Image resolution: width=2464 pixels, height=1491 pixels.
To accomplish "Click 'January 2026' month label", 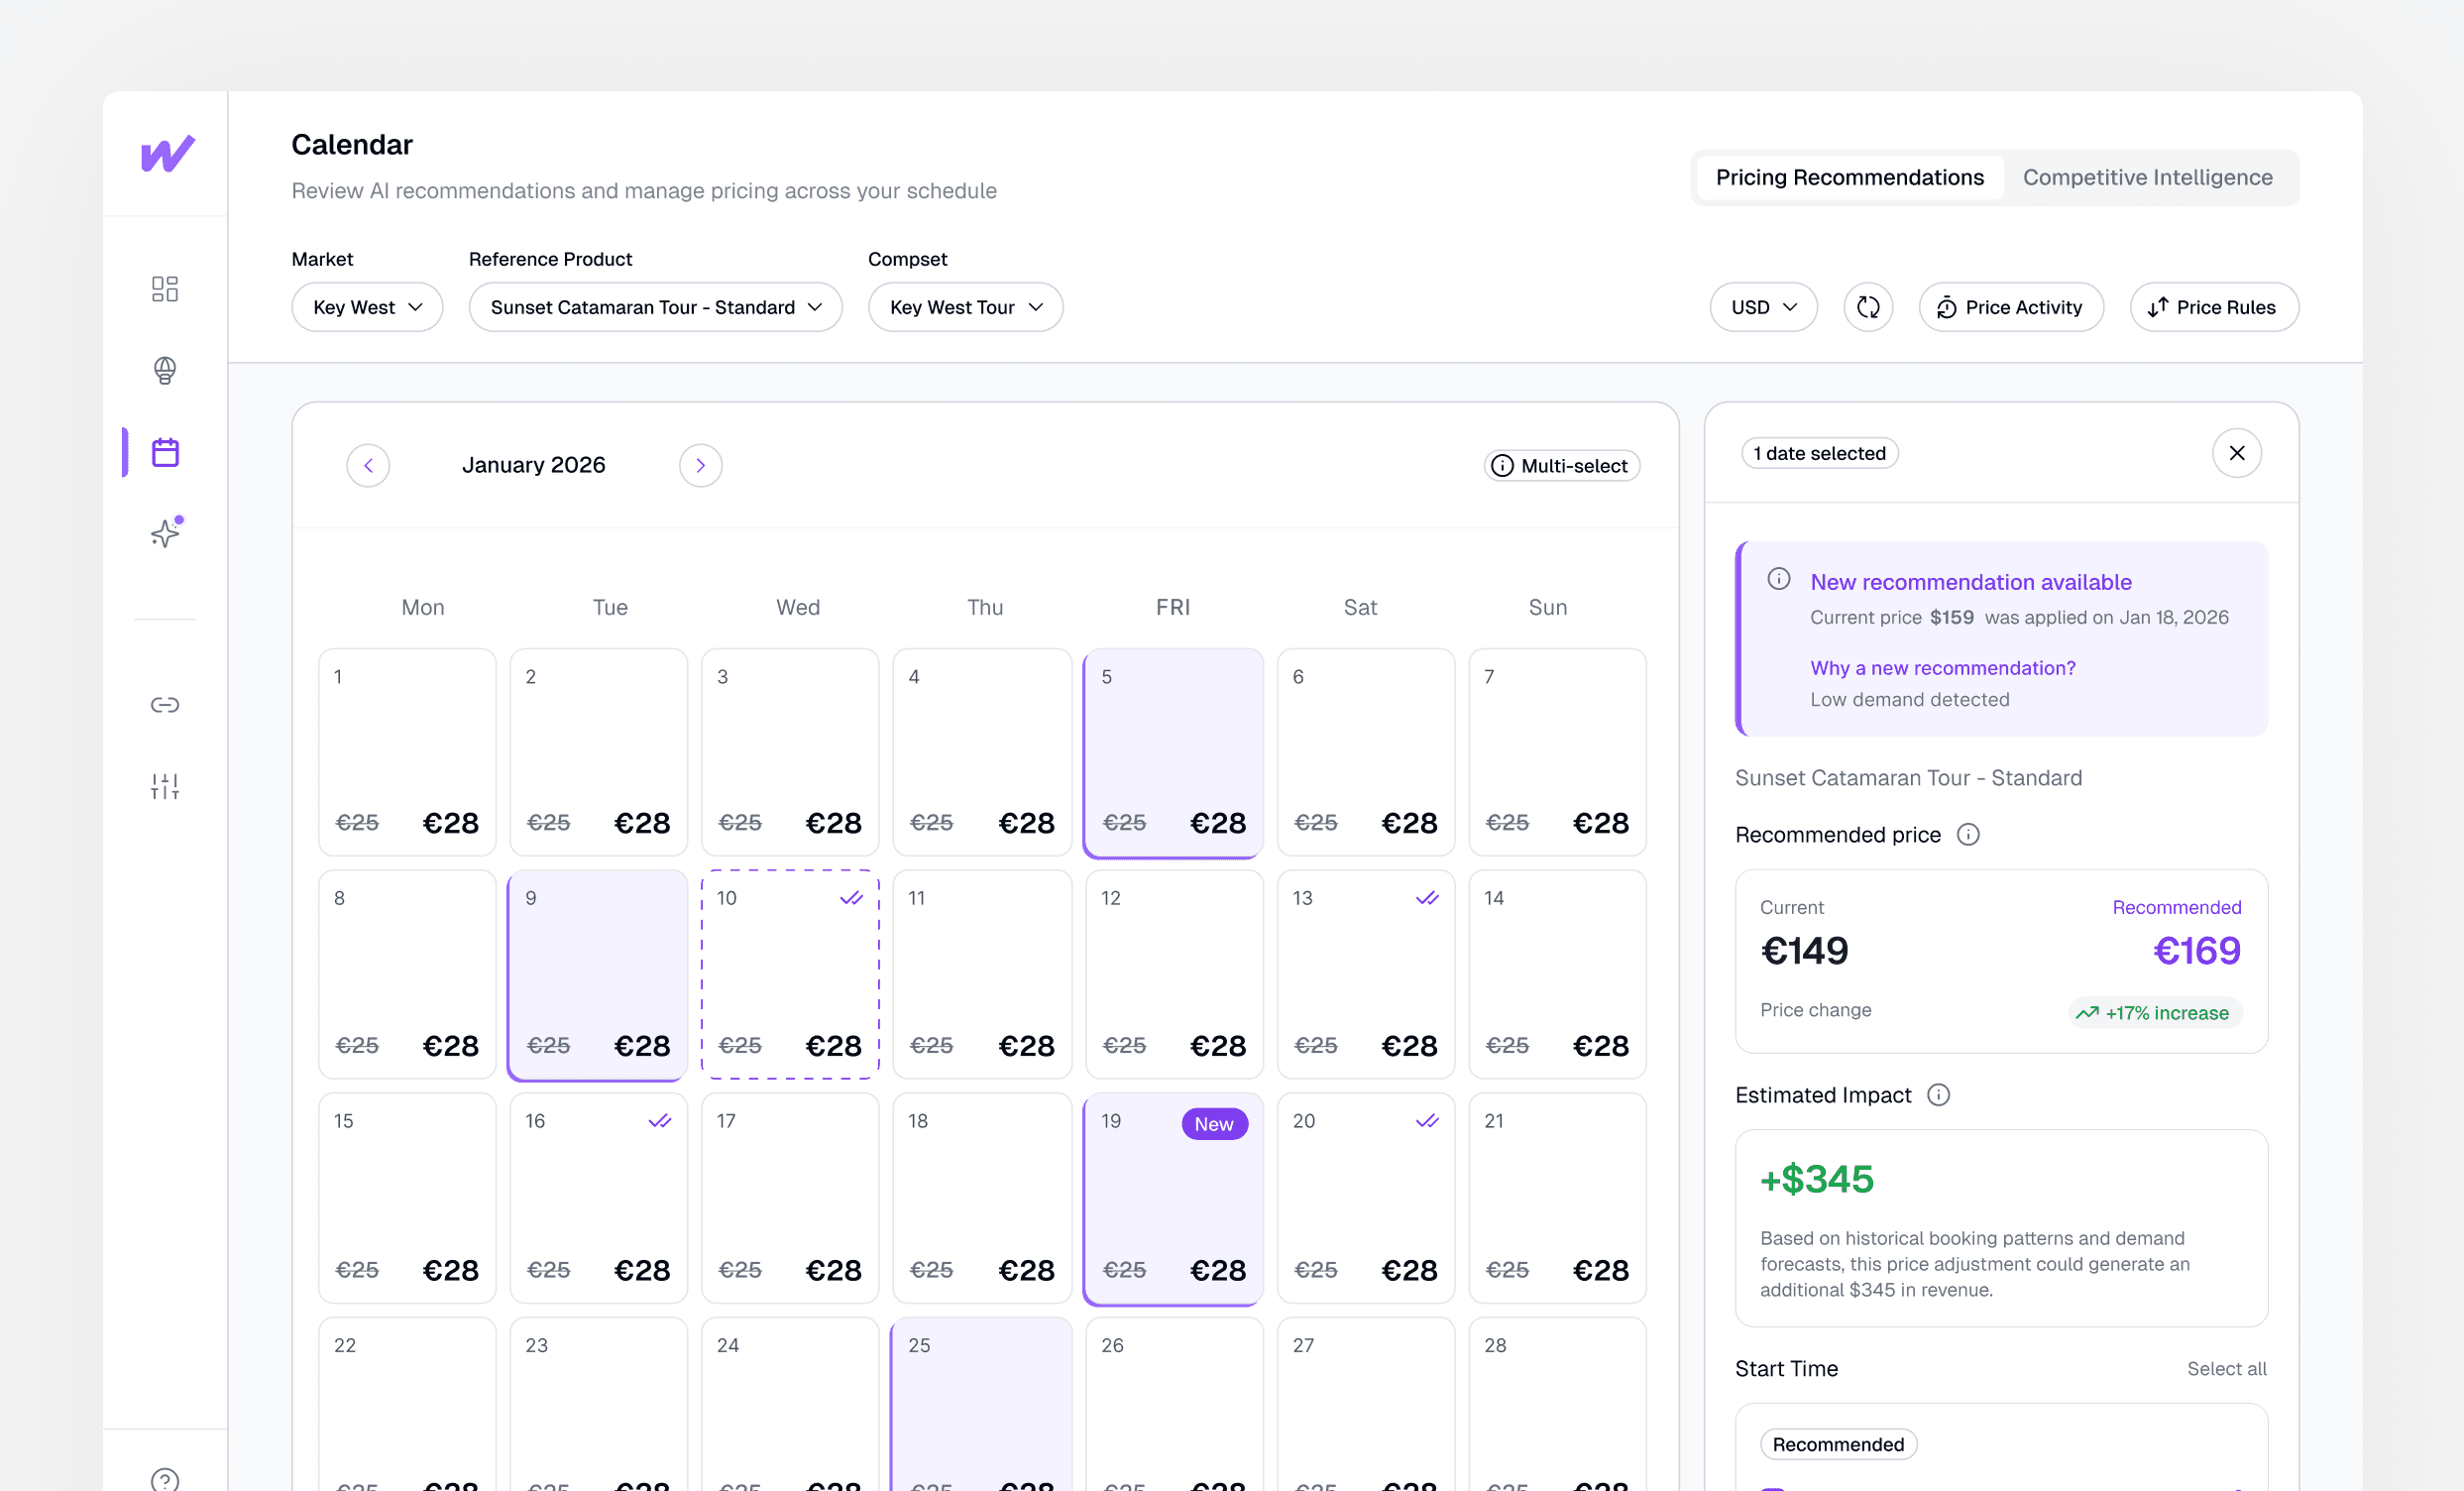I will tap(534, 465).
